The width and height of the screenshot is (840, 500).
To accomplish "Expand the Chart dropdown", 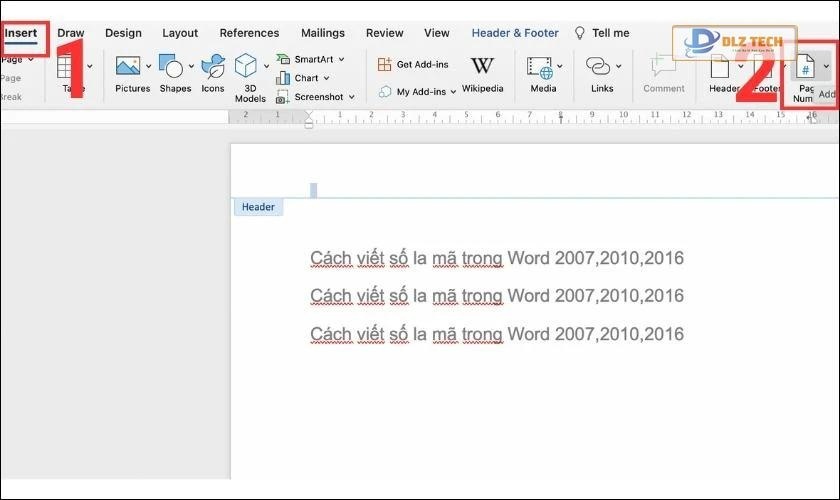I will coord(328,78).
